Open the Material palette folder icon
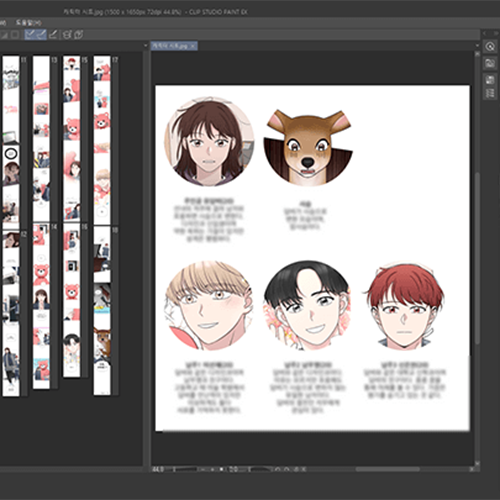 pos(490,63)
